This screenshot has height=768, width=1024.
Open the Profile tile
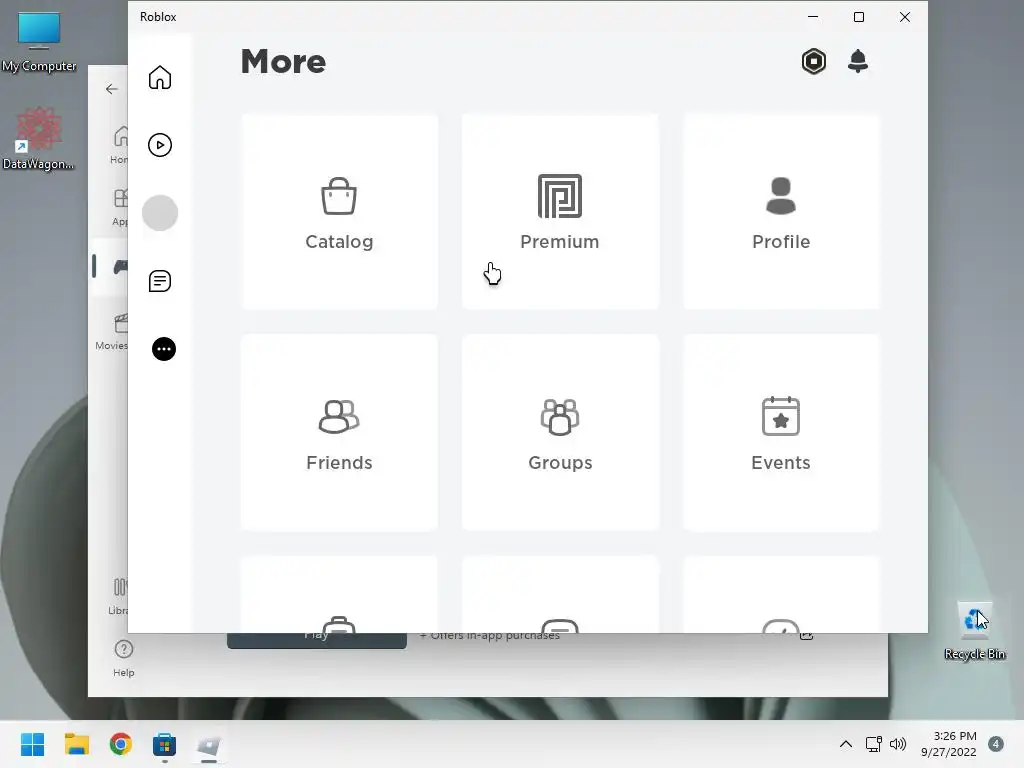pos(781,212)
